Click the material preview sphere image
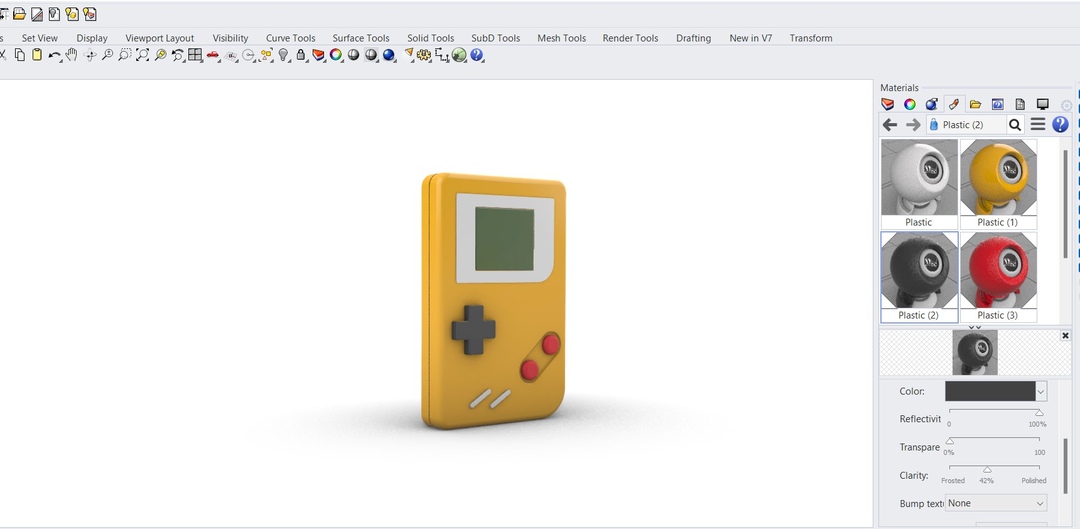 point(975,352)
